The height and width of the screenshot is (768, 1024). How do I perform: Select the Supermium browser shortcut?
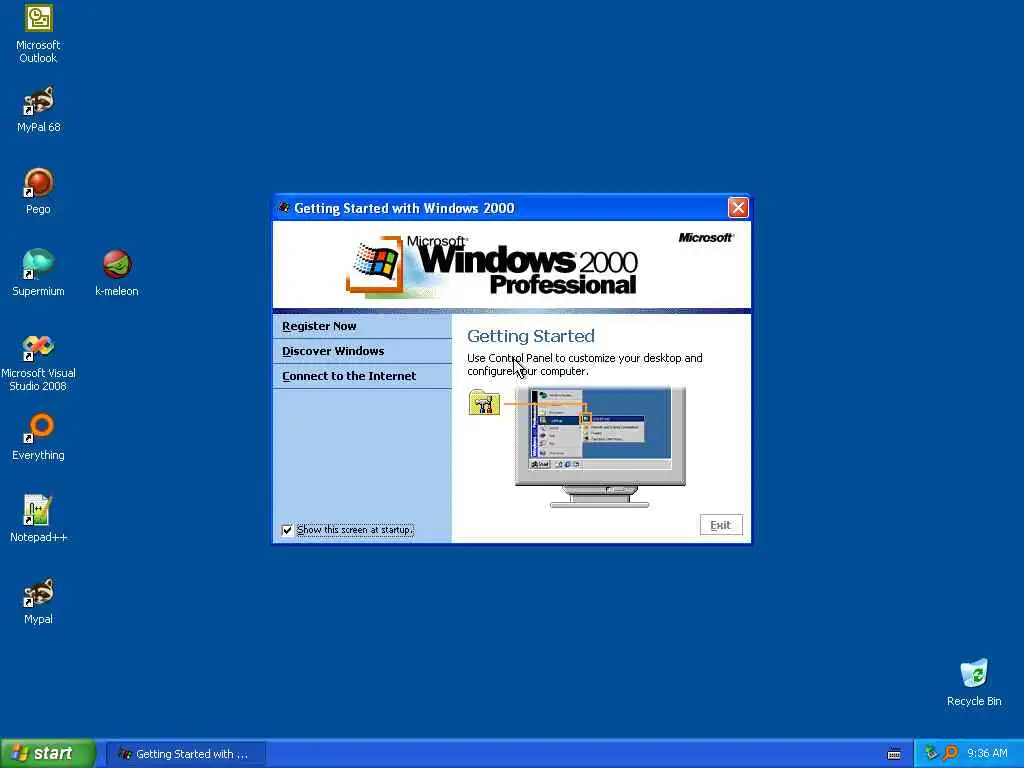click(x=39, y=273)
